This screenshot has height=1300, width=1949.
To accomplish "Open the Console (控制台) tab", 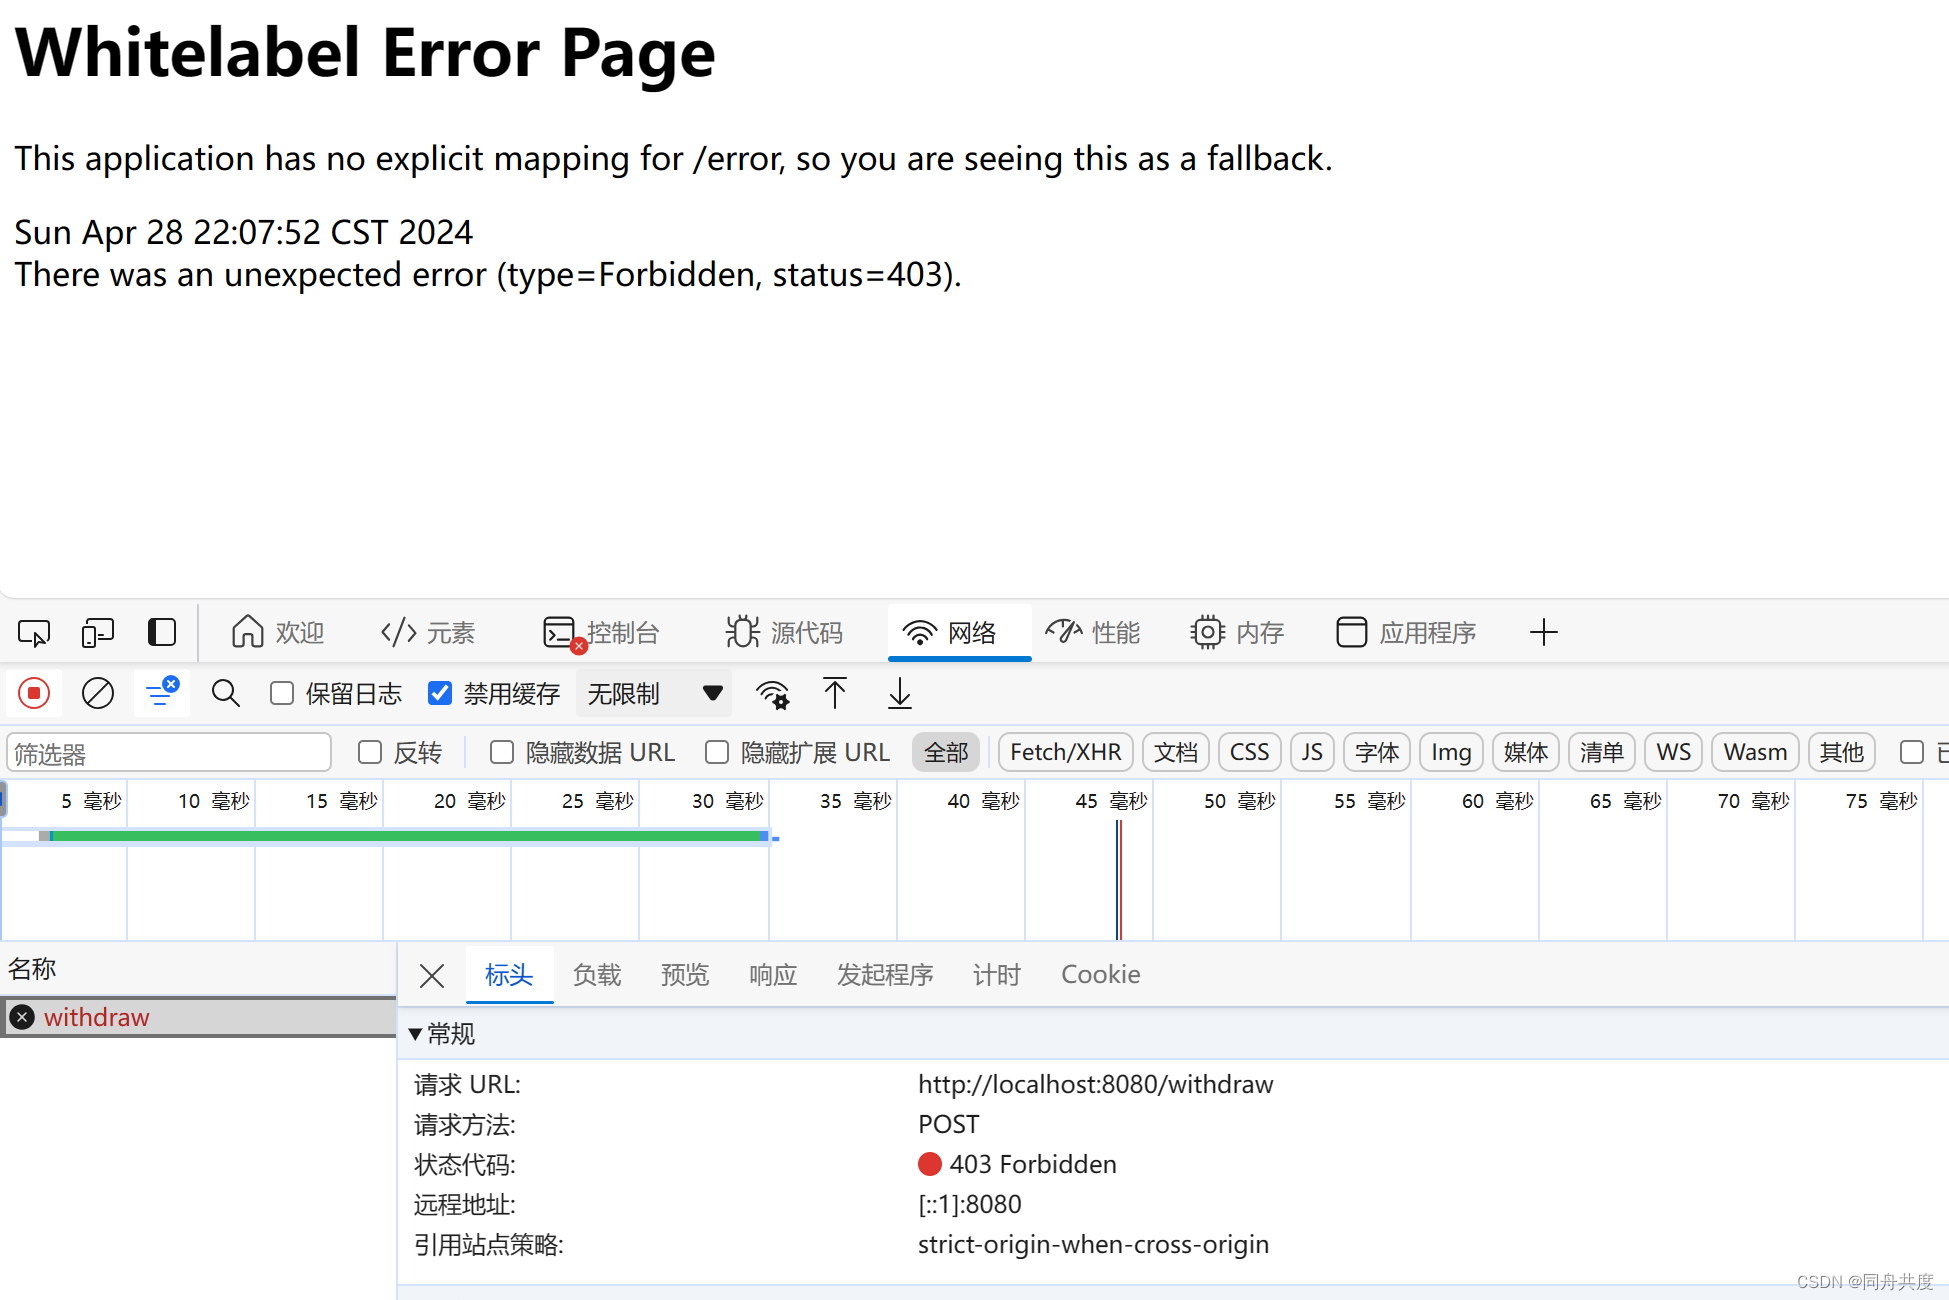I will (601, 633).
